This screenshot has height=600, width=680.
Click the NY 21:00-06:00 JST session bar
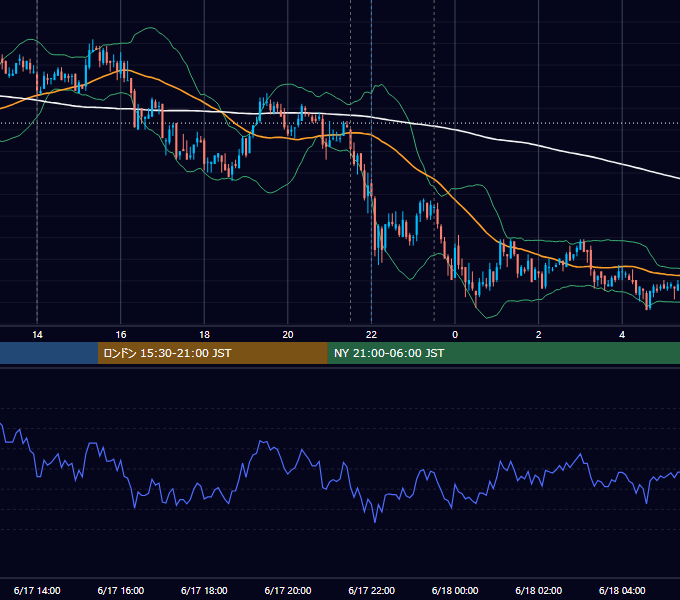503,353
